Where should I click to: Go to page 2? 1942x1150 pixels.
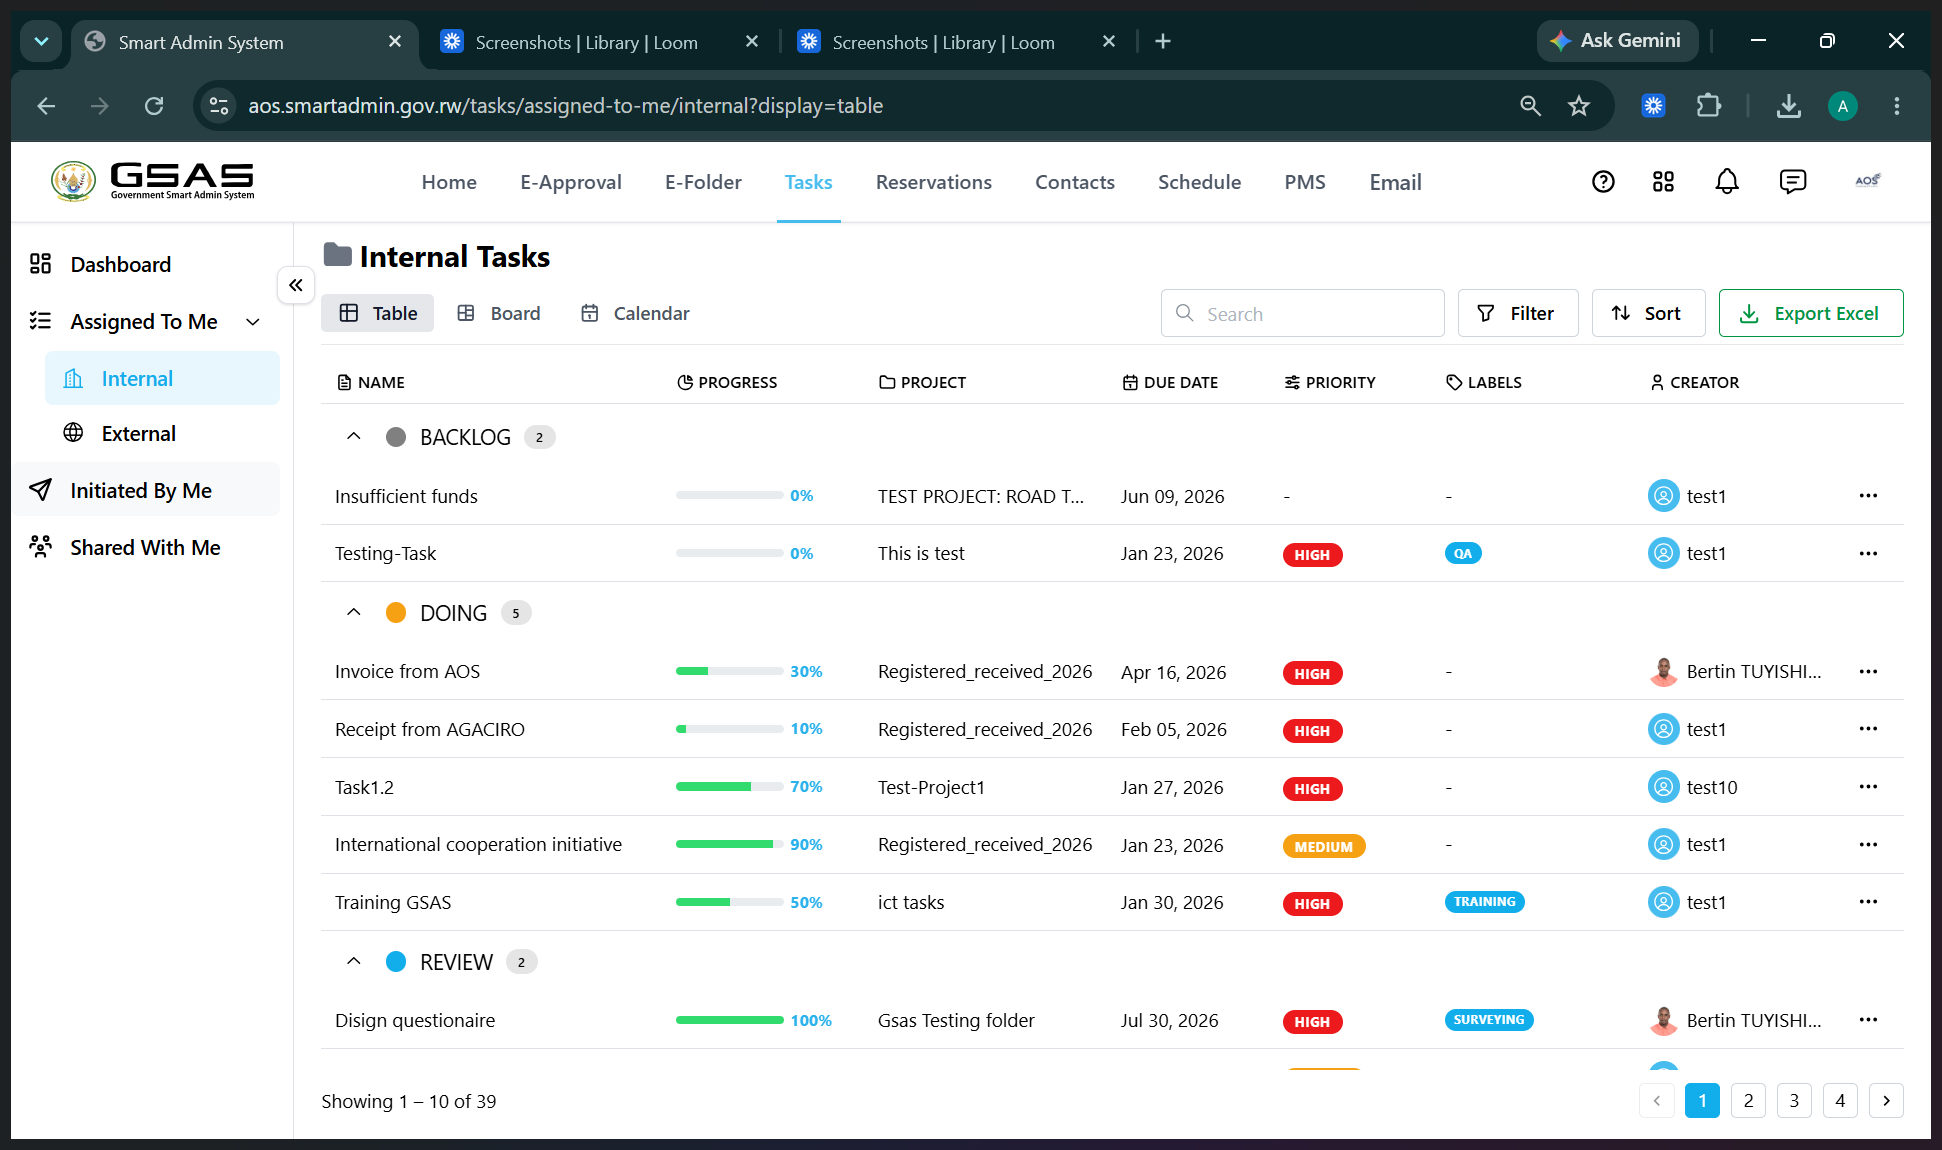click(1748, 1100)
